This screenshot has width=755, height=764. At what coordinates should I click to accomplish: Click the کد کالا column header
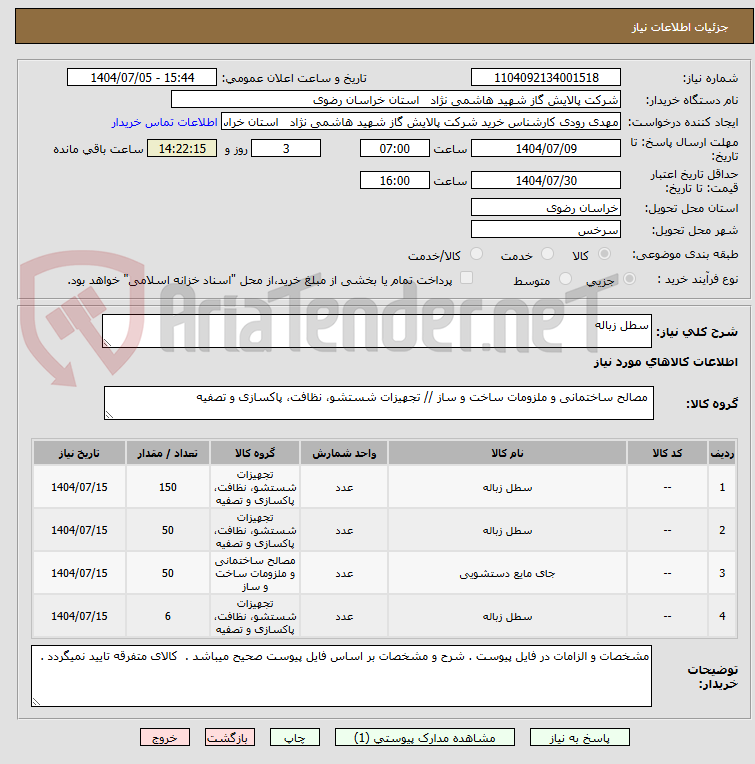[667, 453]
